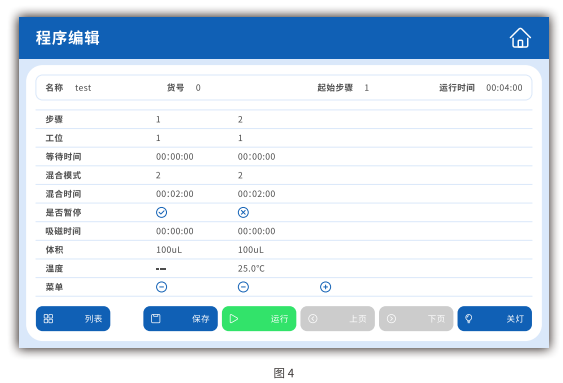Toggle pause cross for step 2
The width and height of the screenshot is (563, 383).
click(x=243, y=212)
